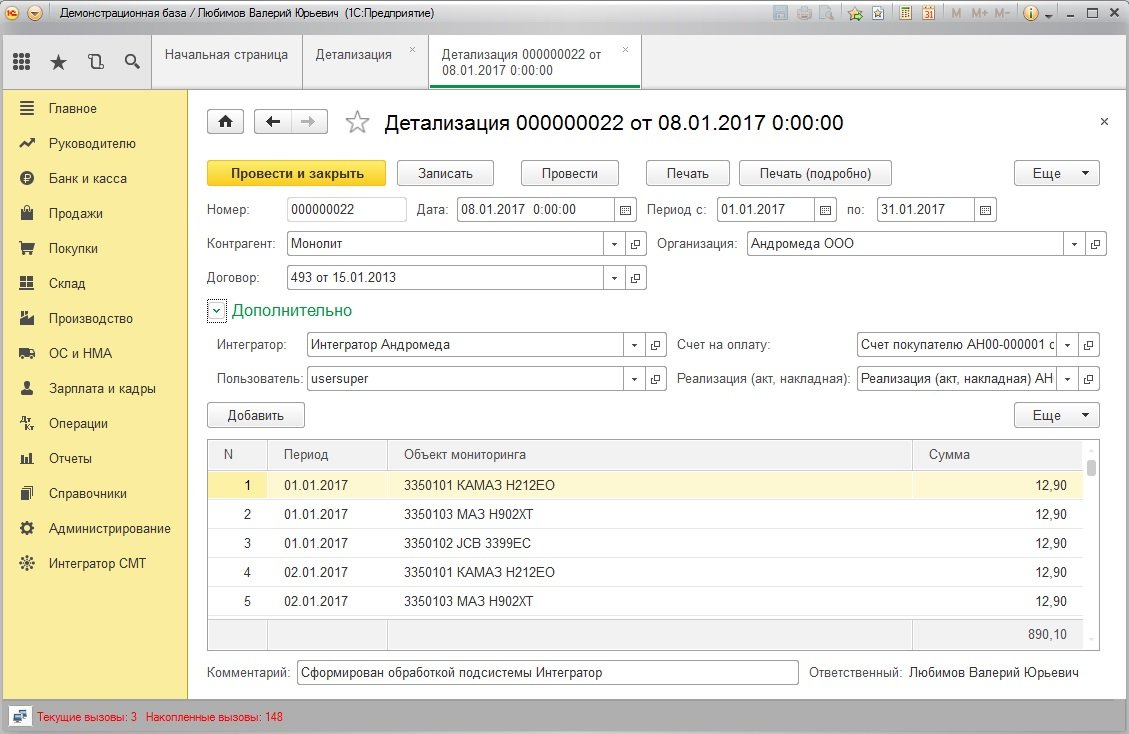
Task: Click the Провести и закрыть button
Action: point(297,173)
